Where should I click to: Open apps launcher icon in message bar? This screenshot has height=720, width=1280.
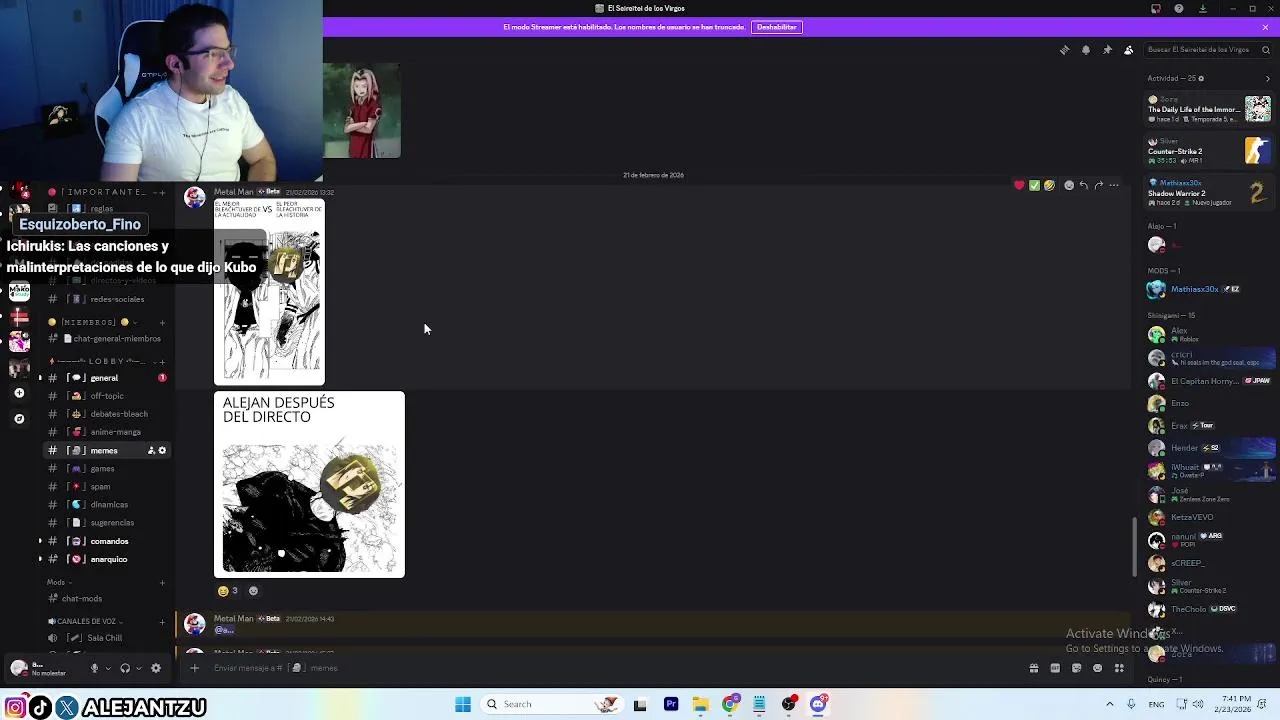coord(1120,668)
